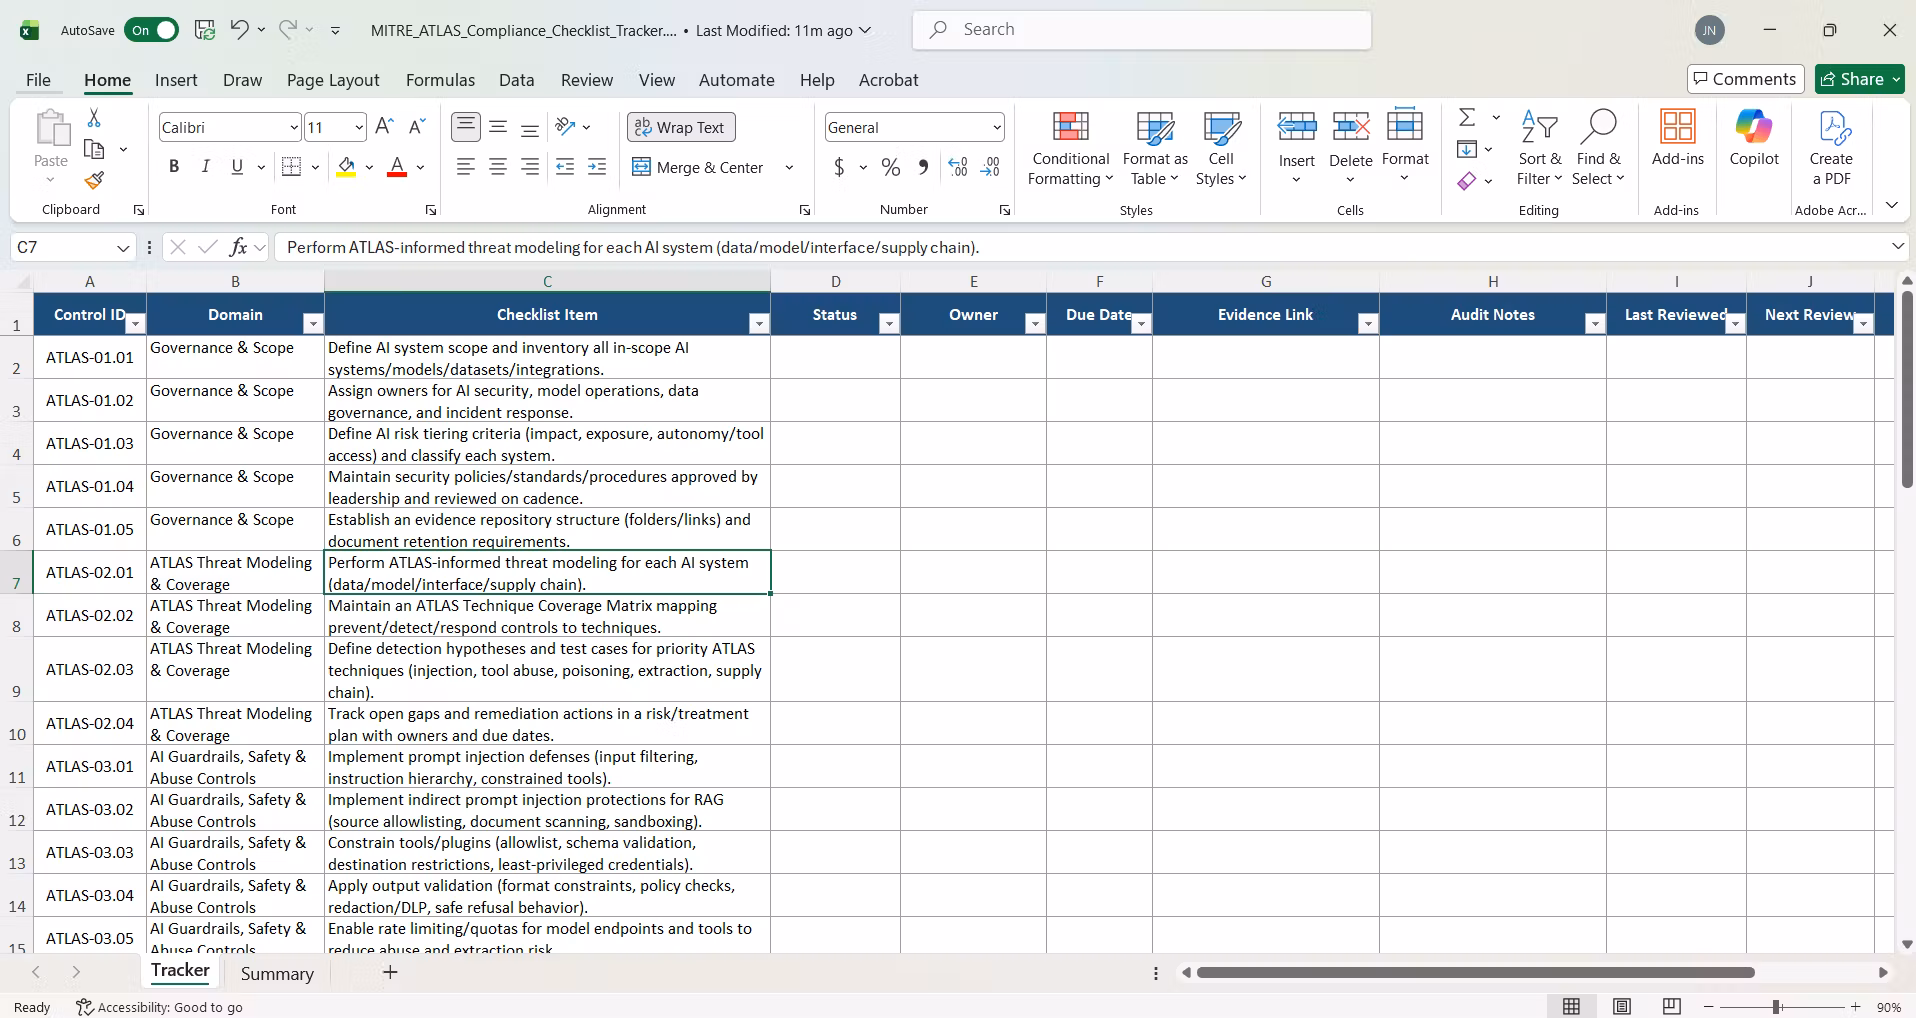Open the File menu
Image resolution: width=1916 pixels, height=1018 pixels.
pos(38,80)
